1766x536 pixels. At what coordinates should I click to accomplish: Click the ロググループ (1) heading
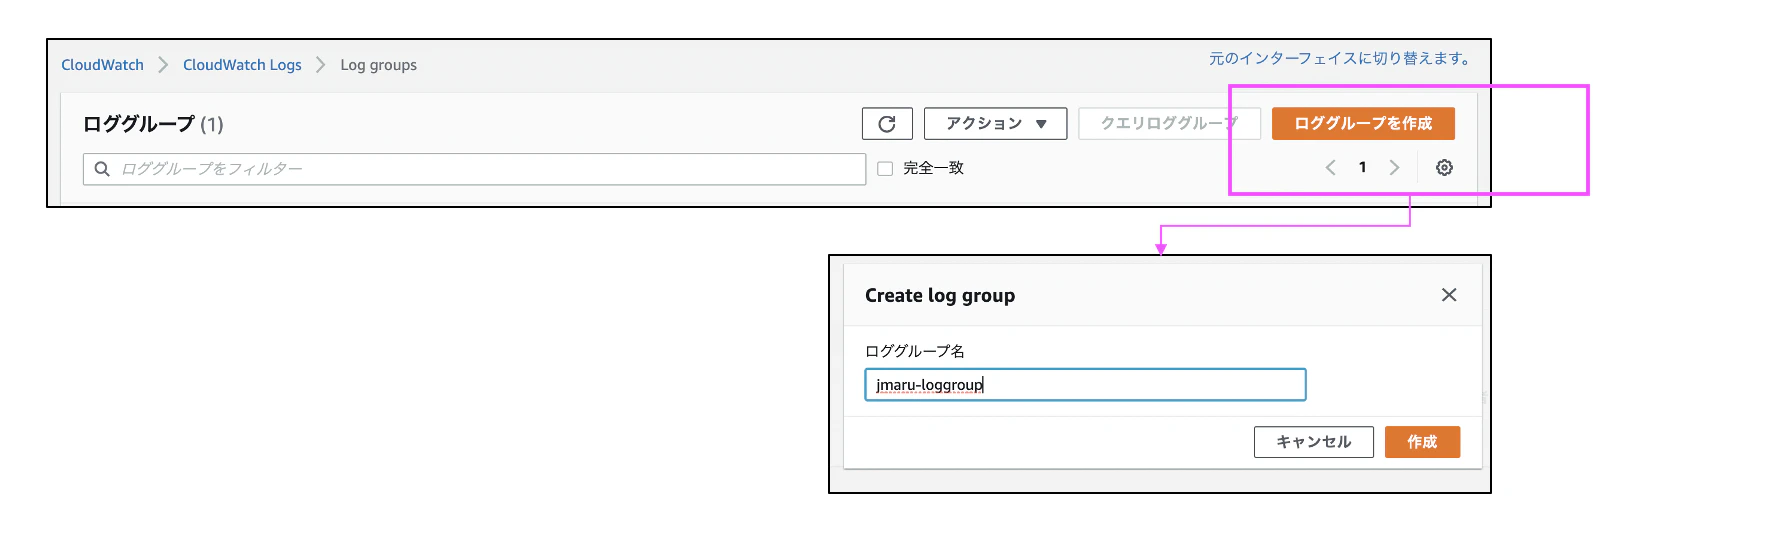153,124
